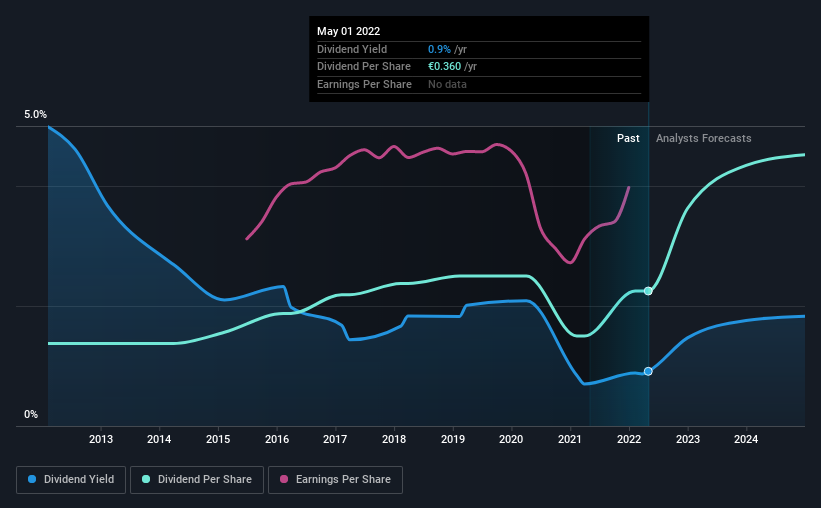Click the No data earnings text in tooltip

click(447, 84)
